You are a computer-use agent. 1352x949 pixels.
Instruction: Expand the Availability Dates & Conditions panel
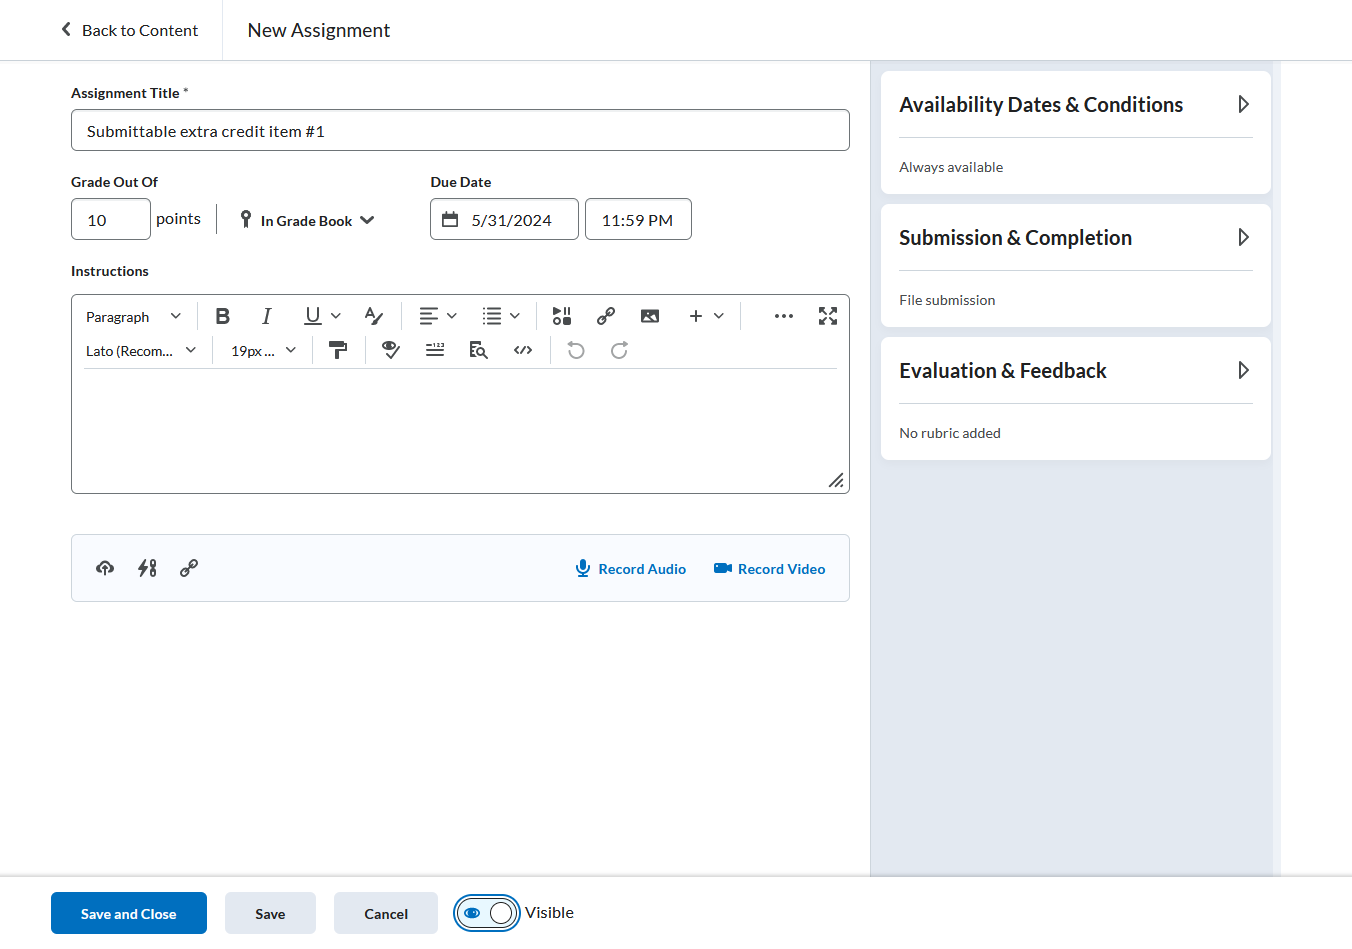[1243, 104]
